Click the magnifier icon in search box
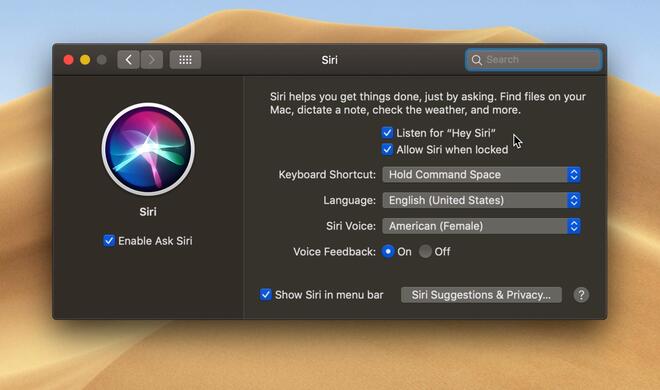The image size is (660, 390). tap(476, 60)
